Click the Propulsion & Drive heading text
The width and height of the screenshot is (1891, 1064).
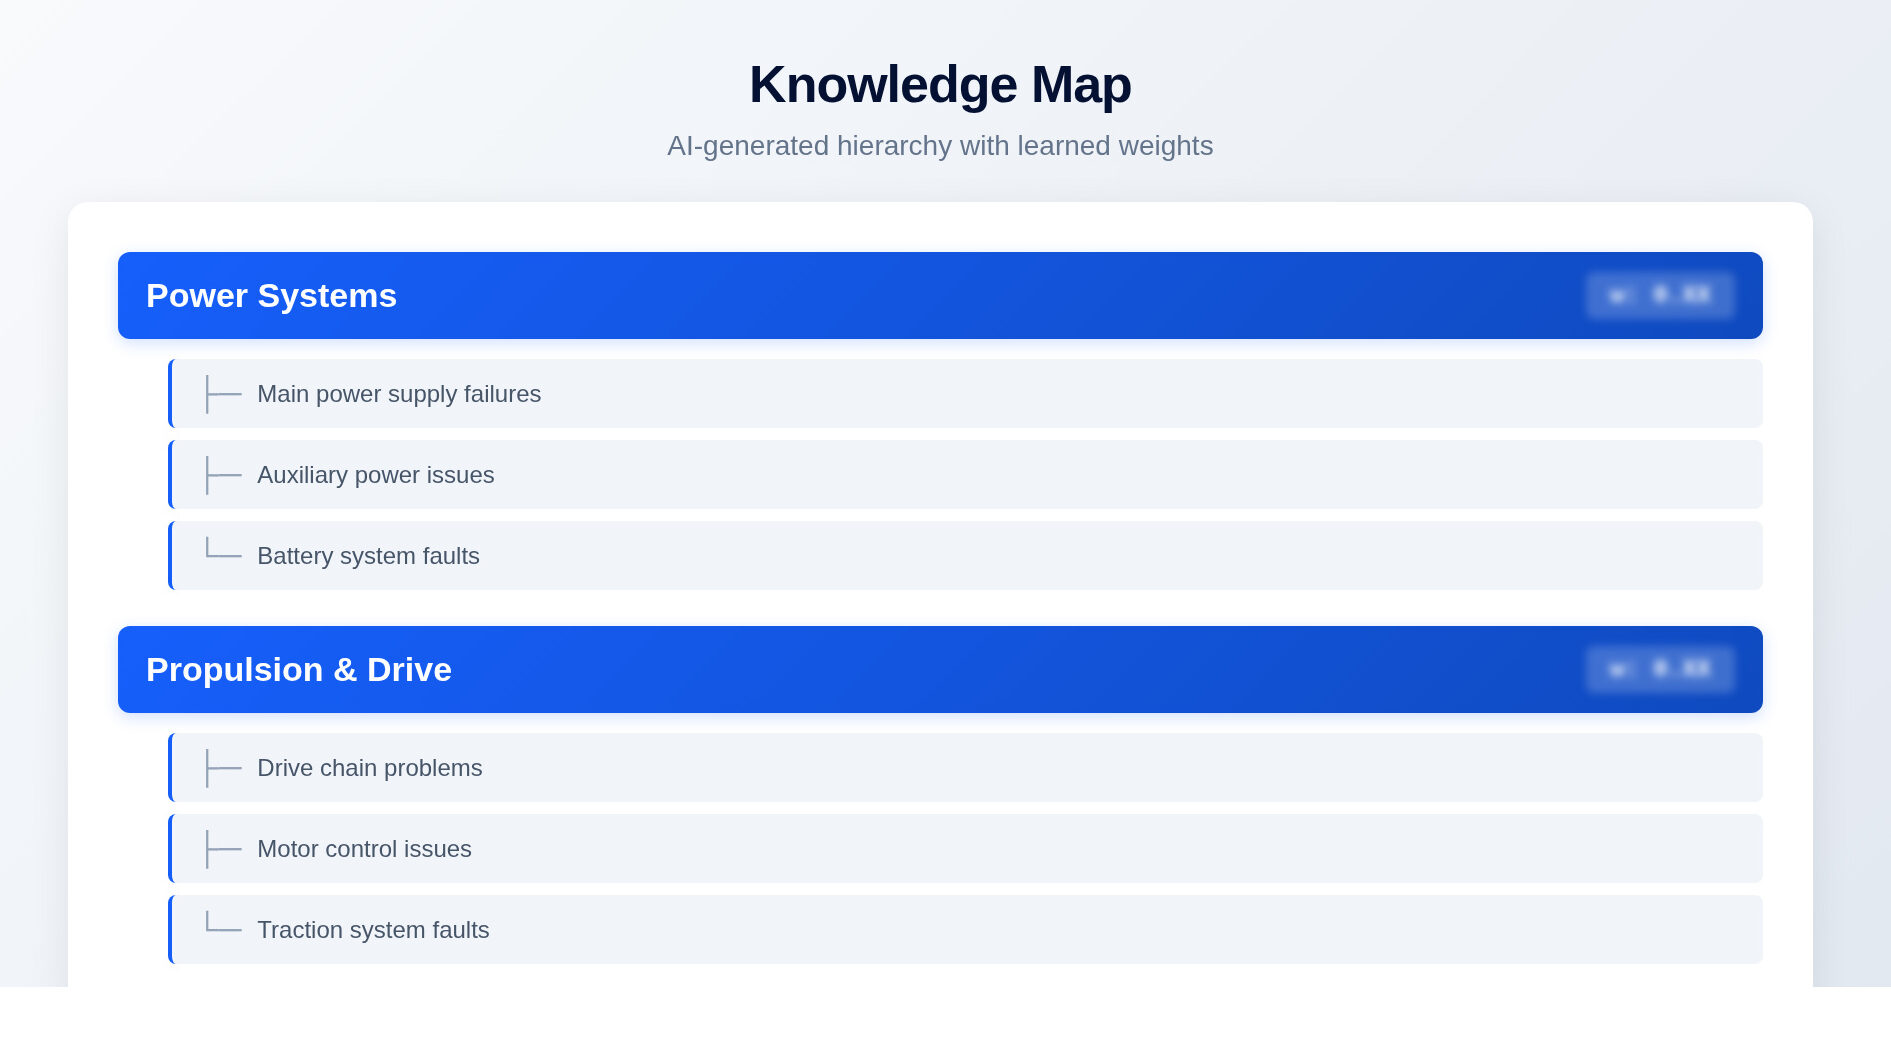pyautogui.click(x=299, y=670)
